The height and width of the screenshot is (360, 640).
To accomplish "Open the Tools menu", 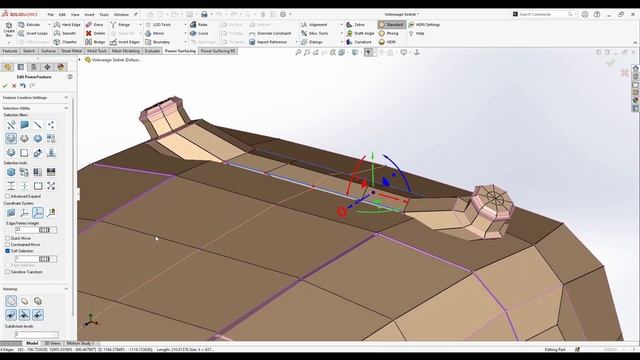I will [104, 14].
